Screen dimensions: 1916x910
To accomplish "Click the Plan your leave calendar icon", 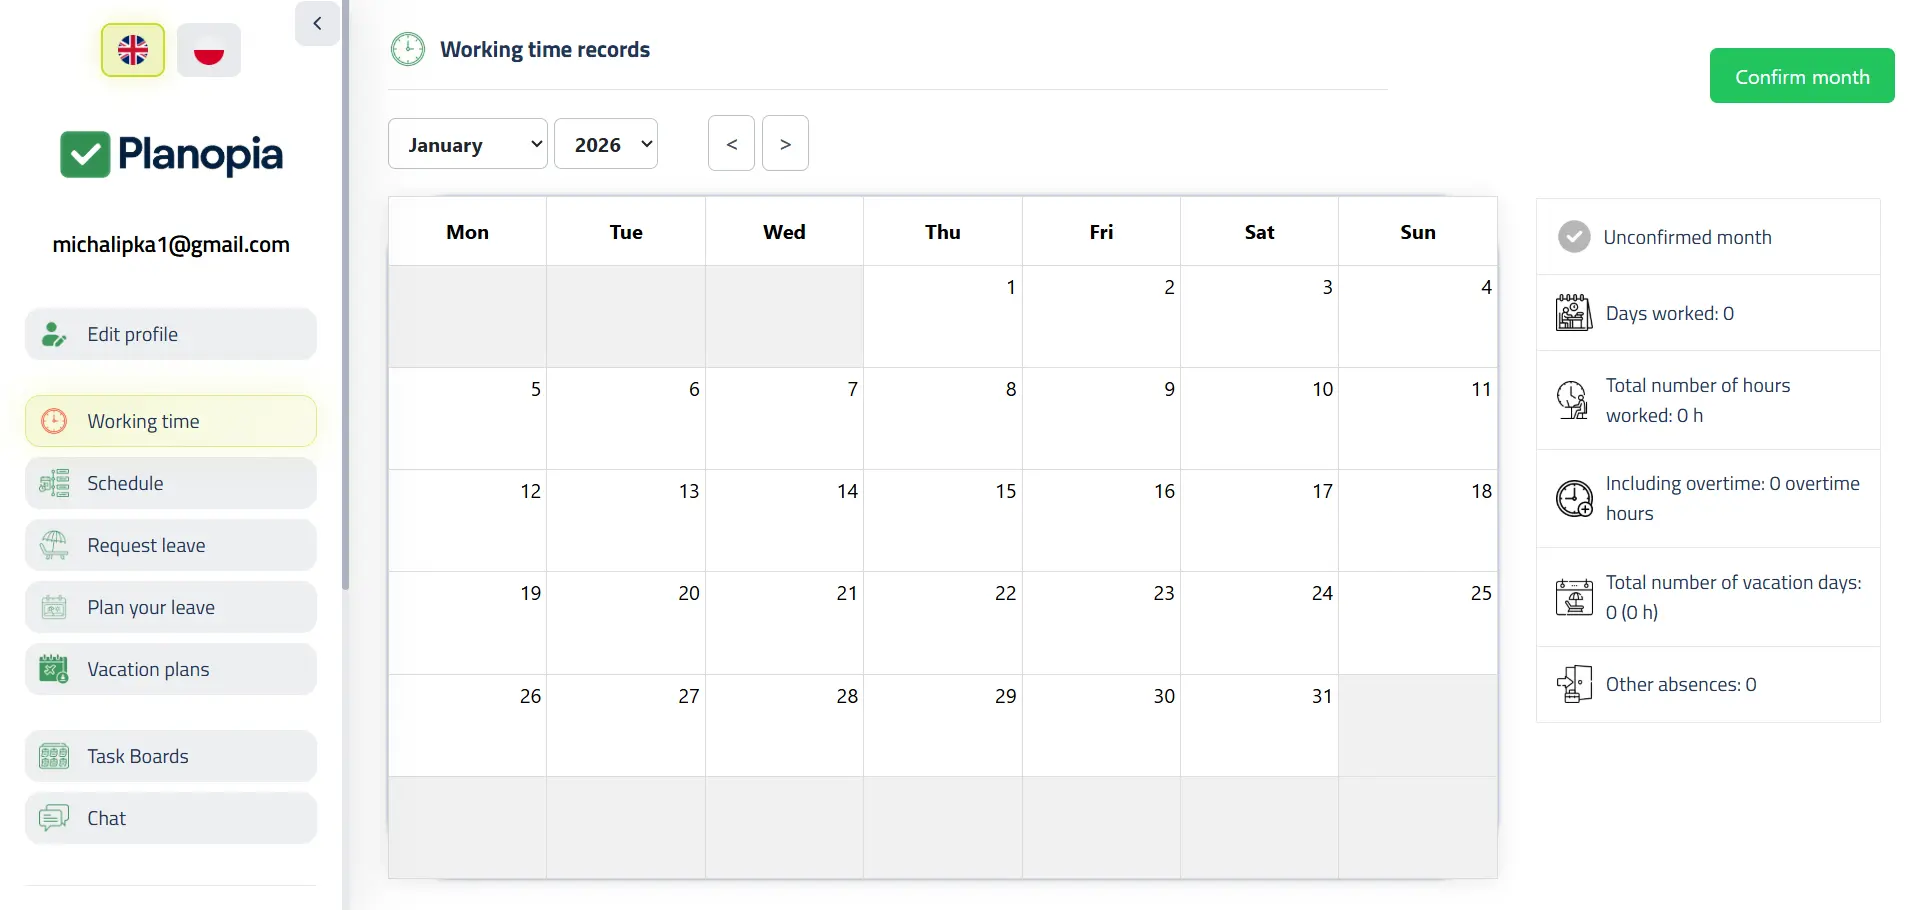I will (54, 607).
